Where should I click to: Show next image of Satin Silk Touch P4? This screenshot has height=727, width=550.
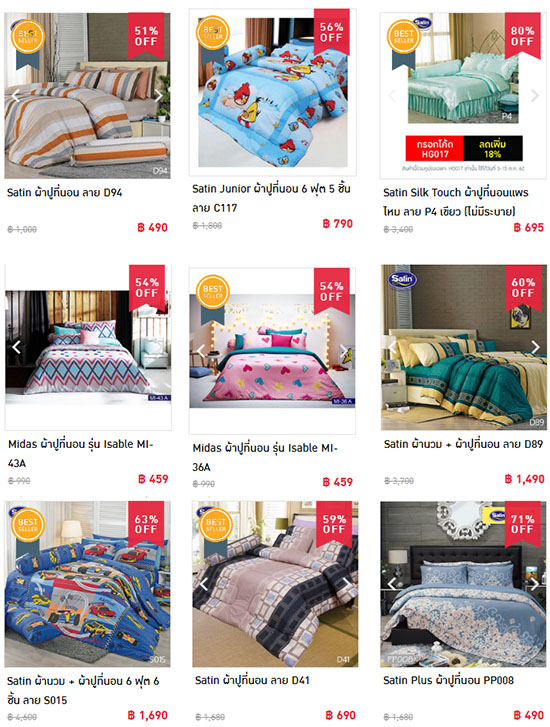click(x=535, y=96)
